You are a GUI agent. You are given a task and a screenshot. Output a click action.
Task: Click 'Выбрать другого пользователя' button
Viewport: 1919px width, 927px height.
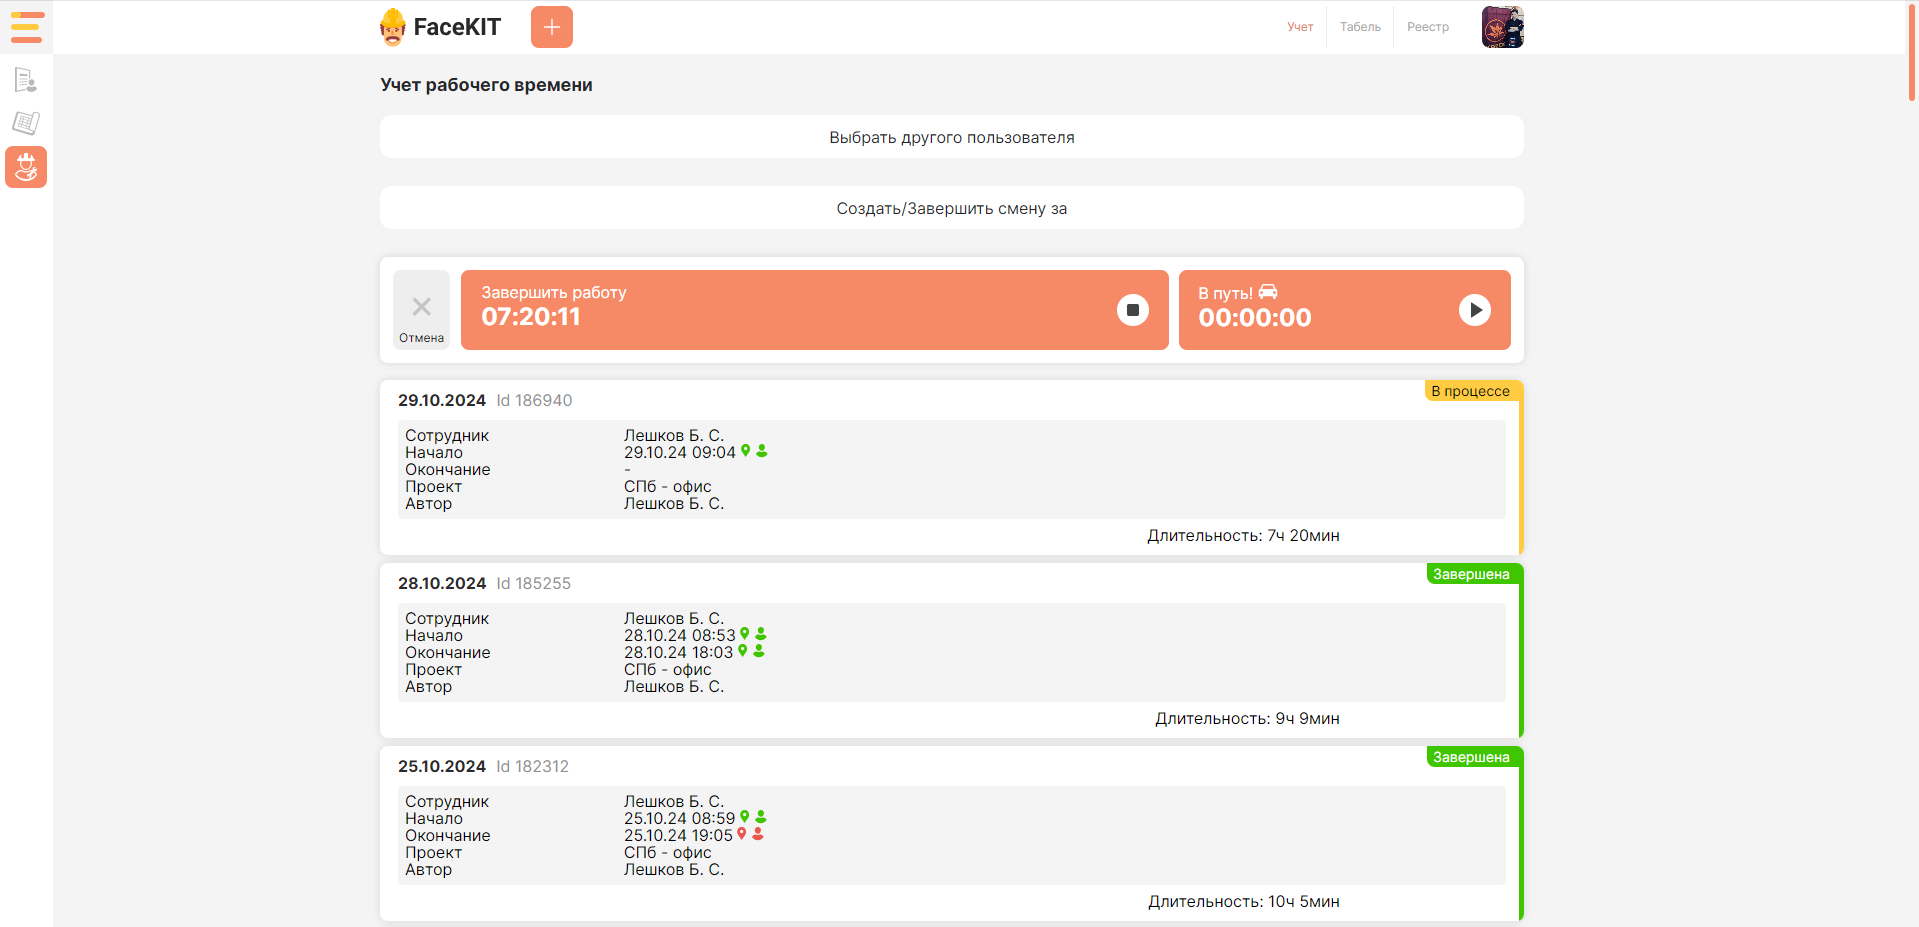point(951,137)
